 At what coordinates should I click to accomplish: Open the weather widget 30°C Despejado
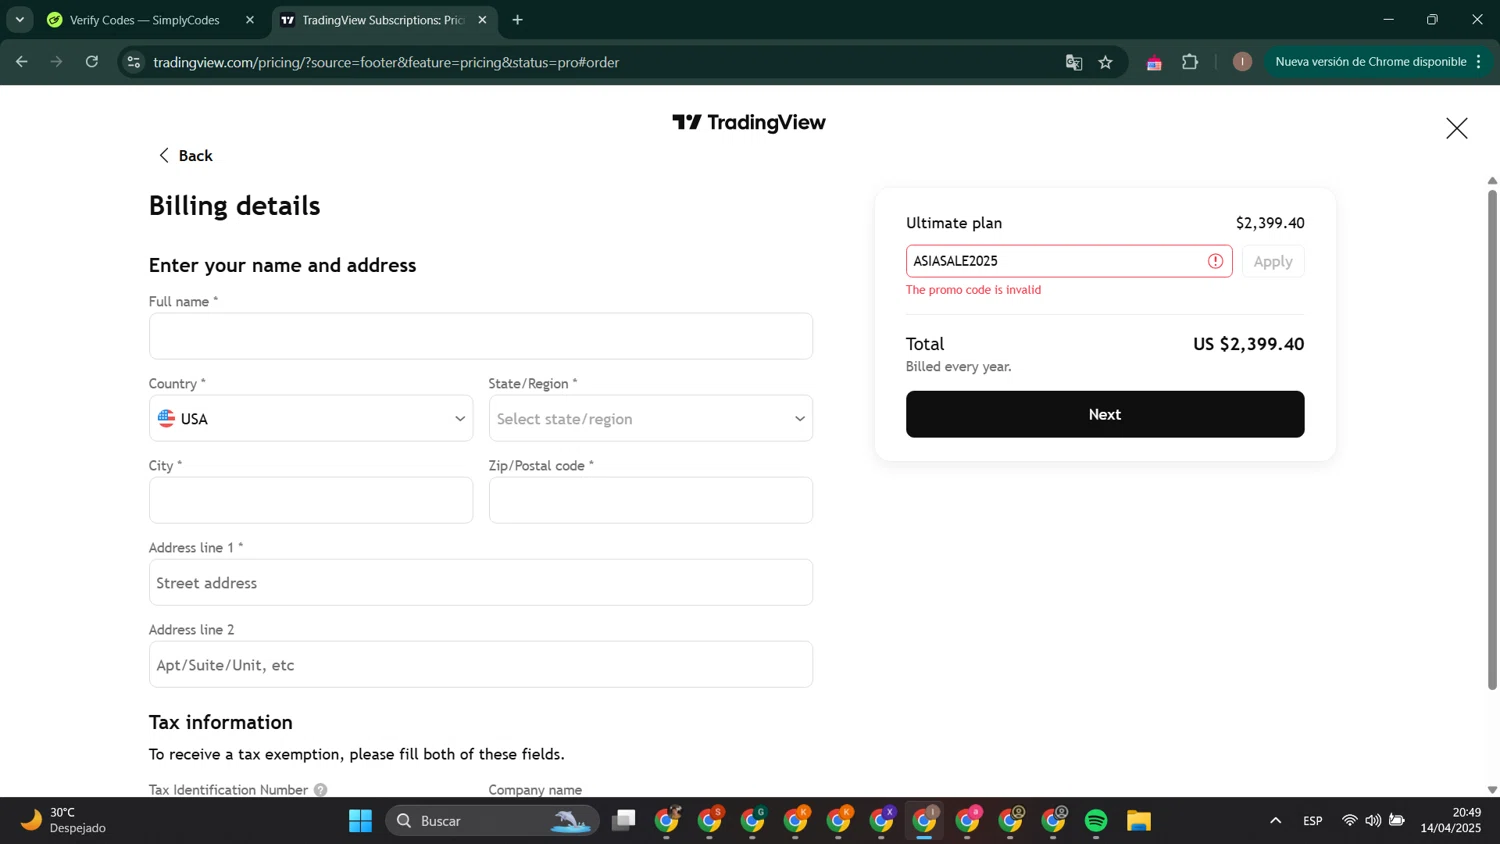[65, 821]
